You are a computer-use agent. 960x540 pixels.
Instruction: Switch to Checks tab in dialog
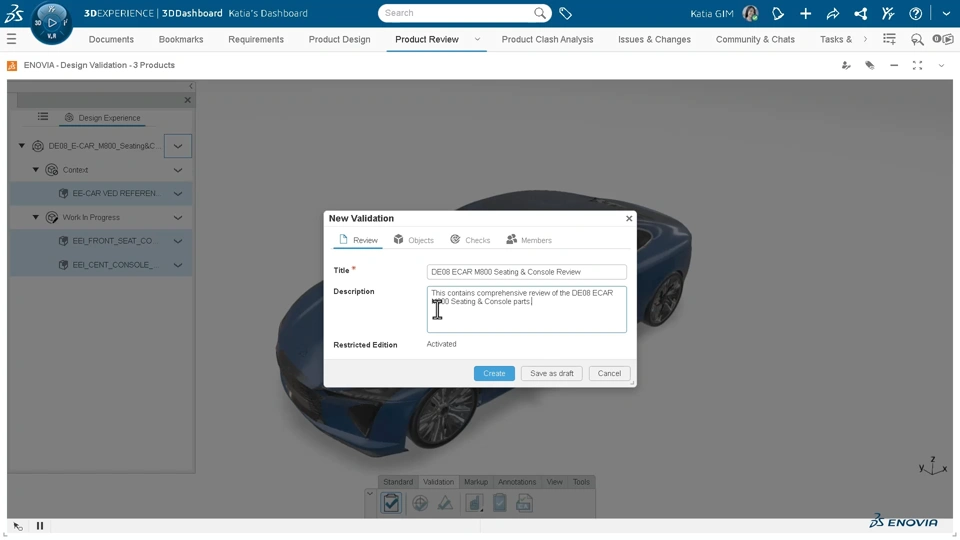tap(470, 240)
